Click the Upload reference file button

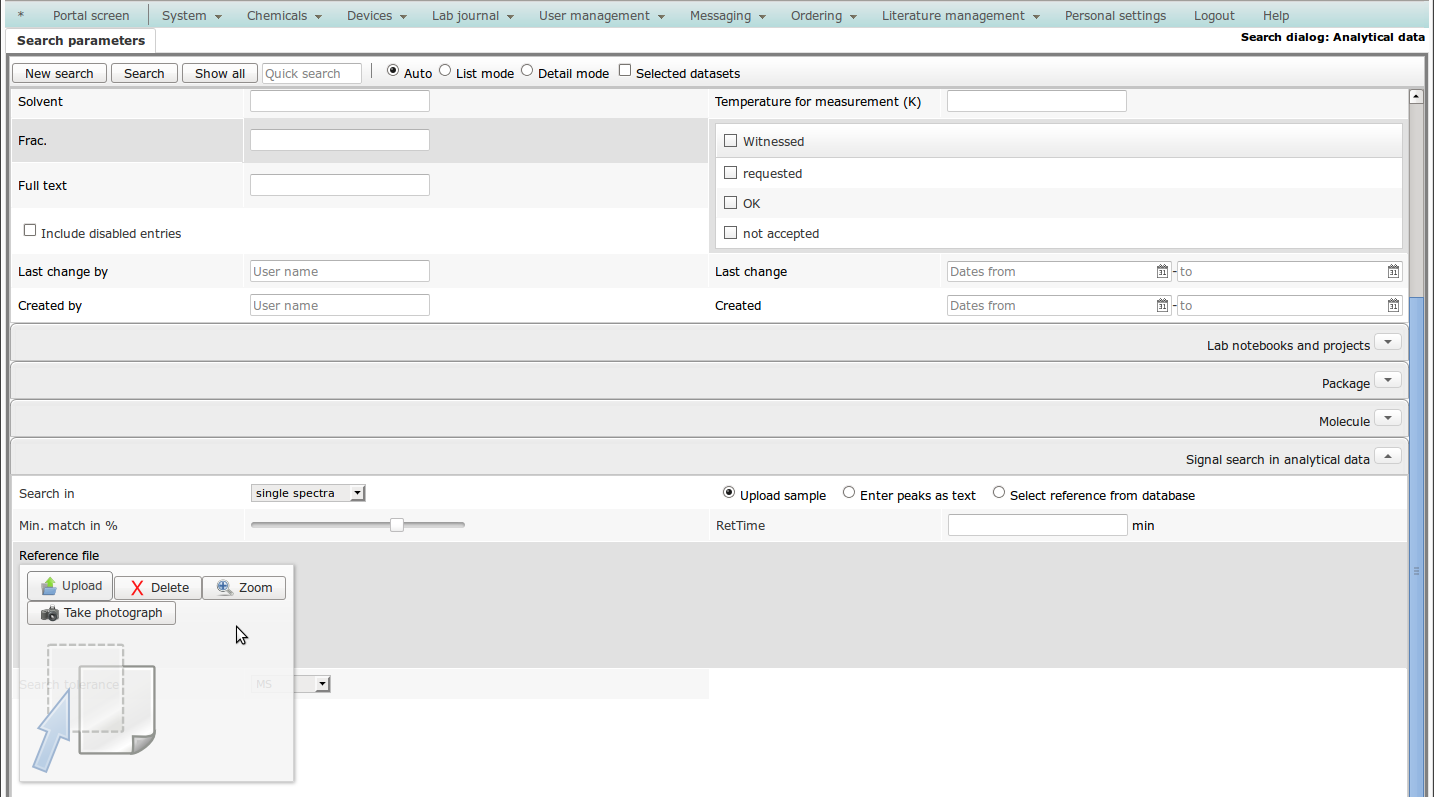coord(70,586)
